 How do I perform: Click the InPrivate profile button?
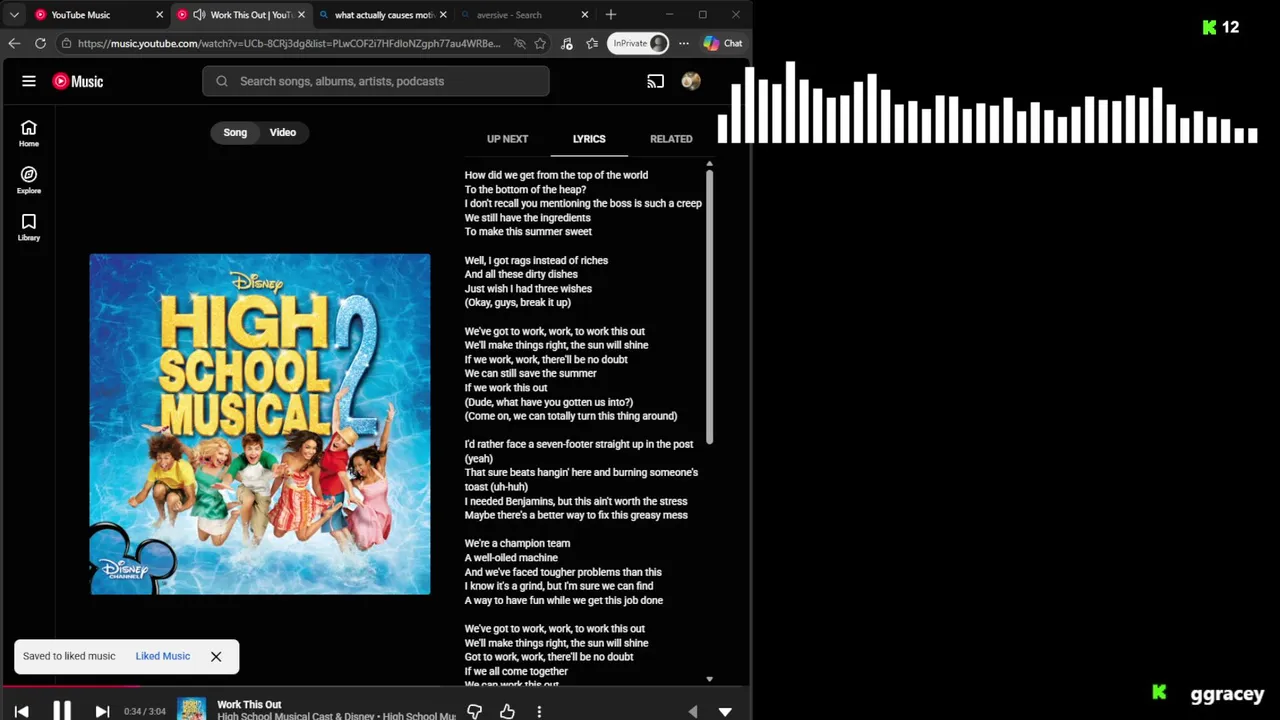pos(639,43)
